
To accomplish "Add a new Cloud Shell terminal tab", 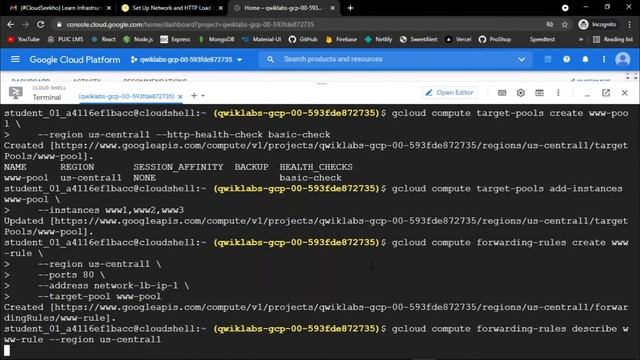I will point(194,96).
